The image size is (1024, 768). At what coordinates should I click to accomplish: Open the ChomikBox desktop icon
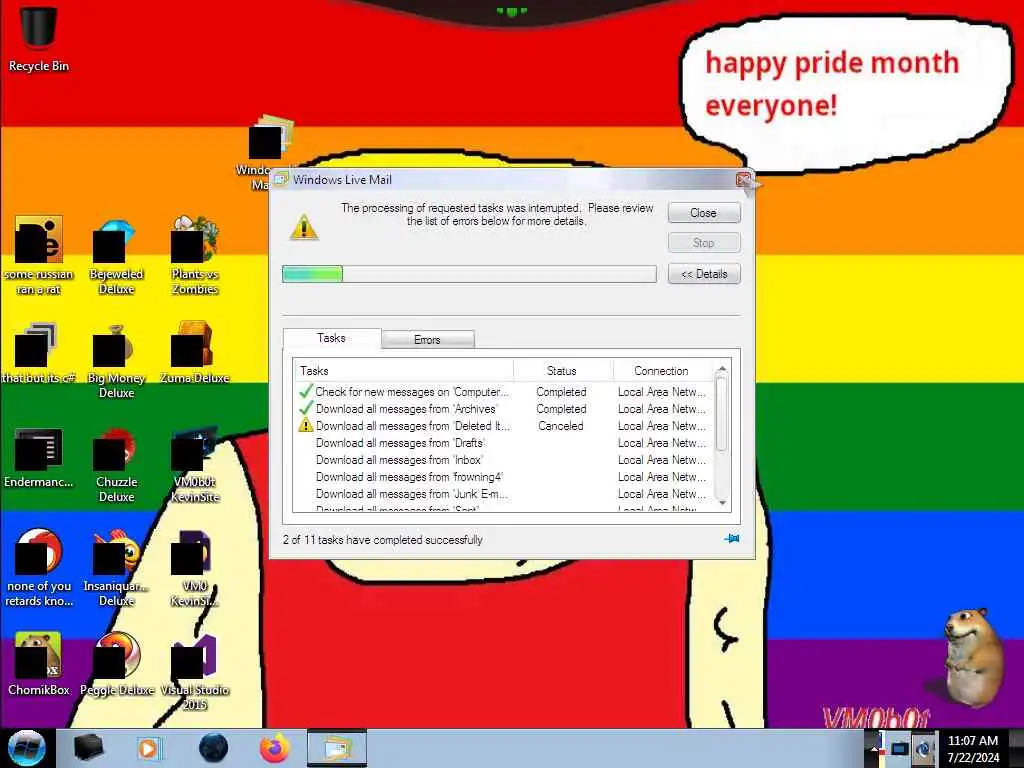click(x=39, y=664)
